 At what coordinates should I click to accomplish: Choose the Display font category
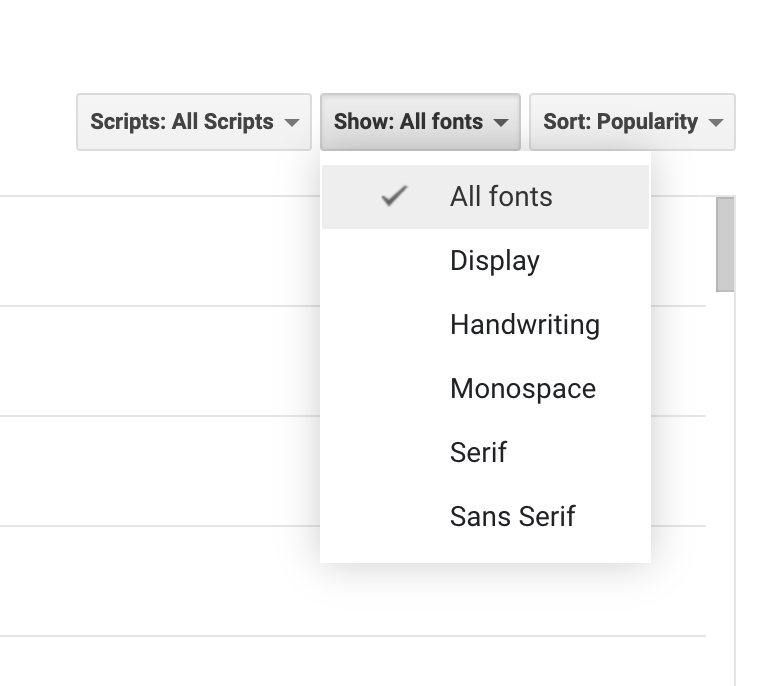495,261
